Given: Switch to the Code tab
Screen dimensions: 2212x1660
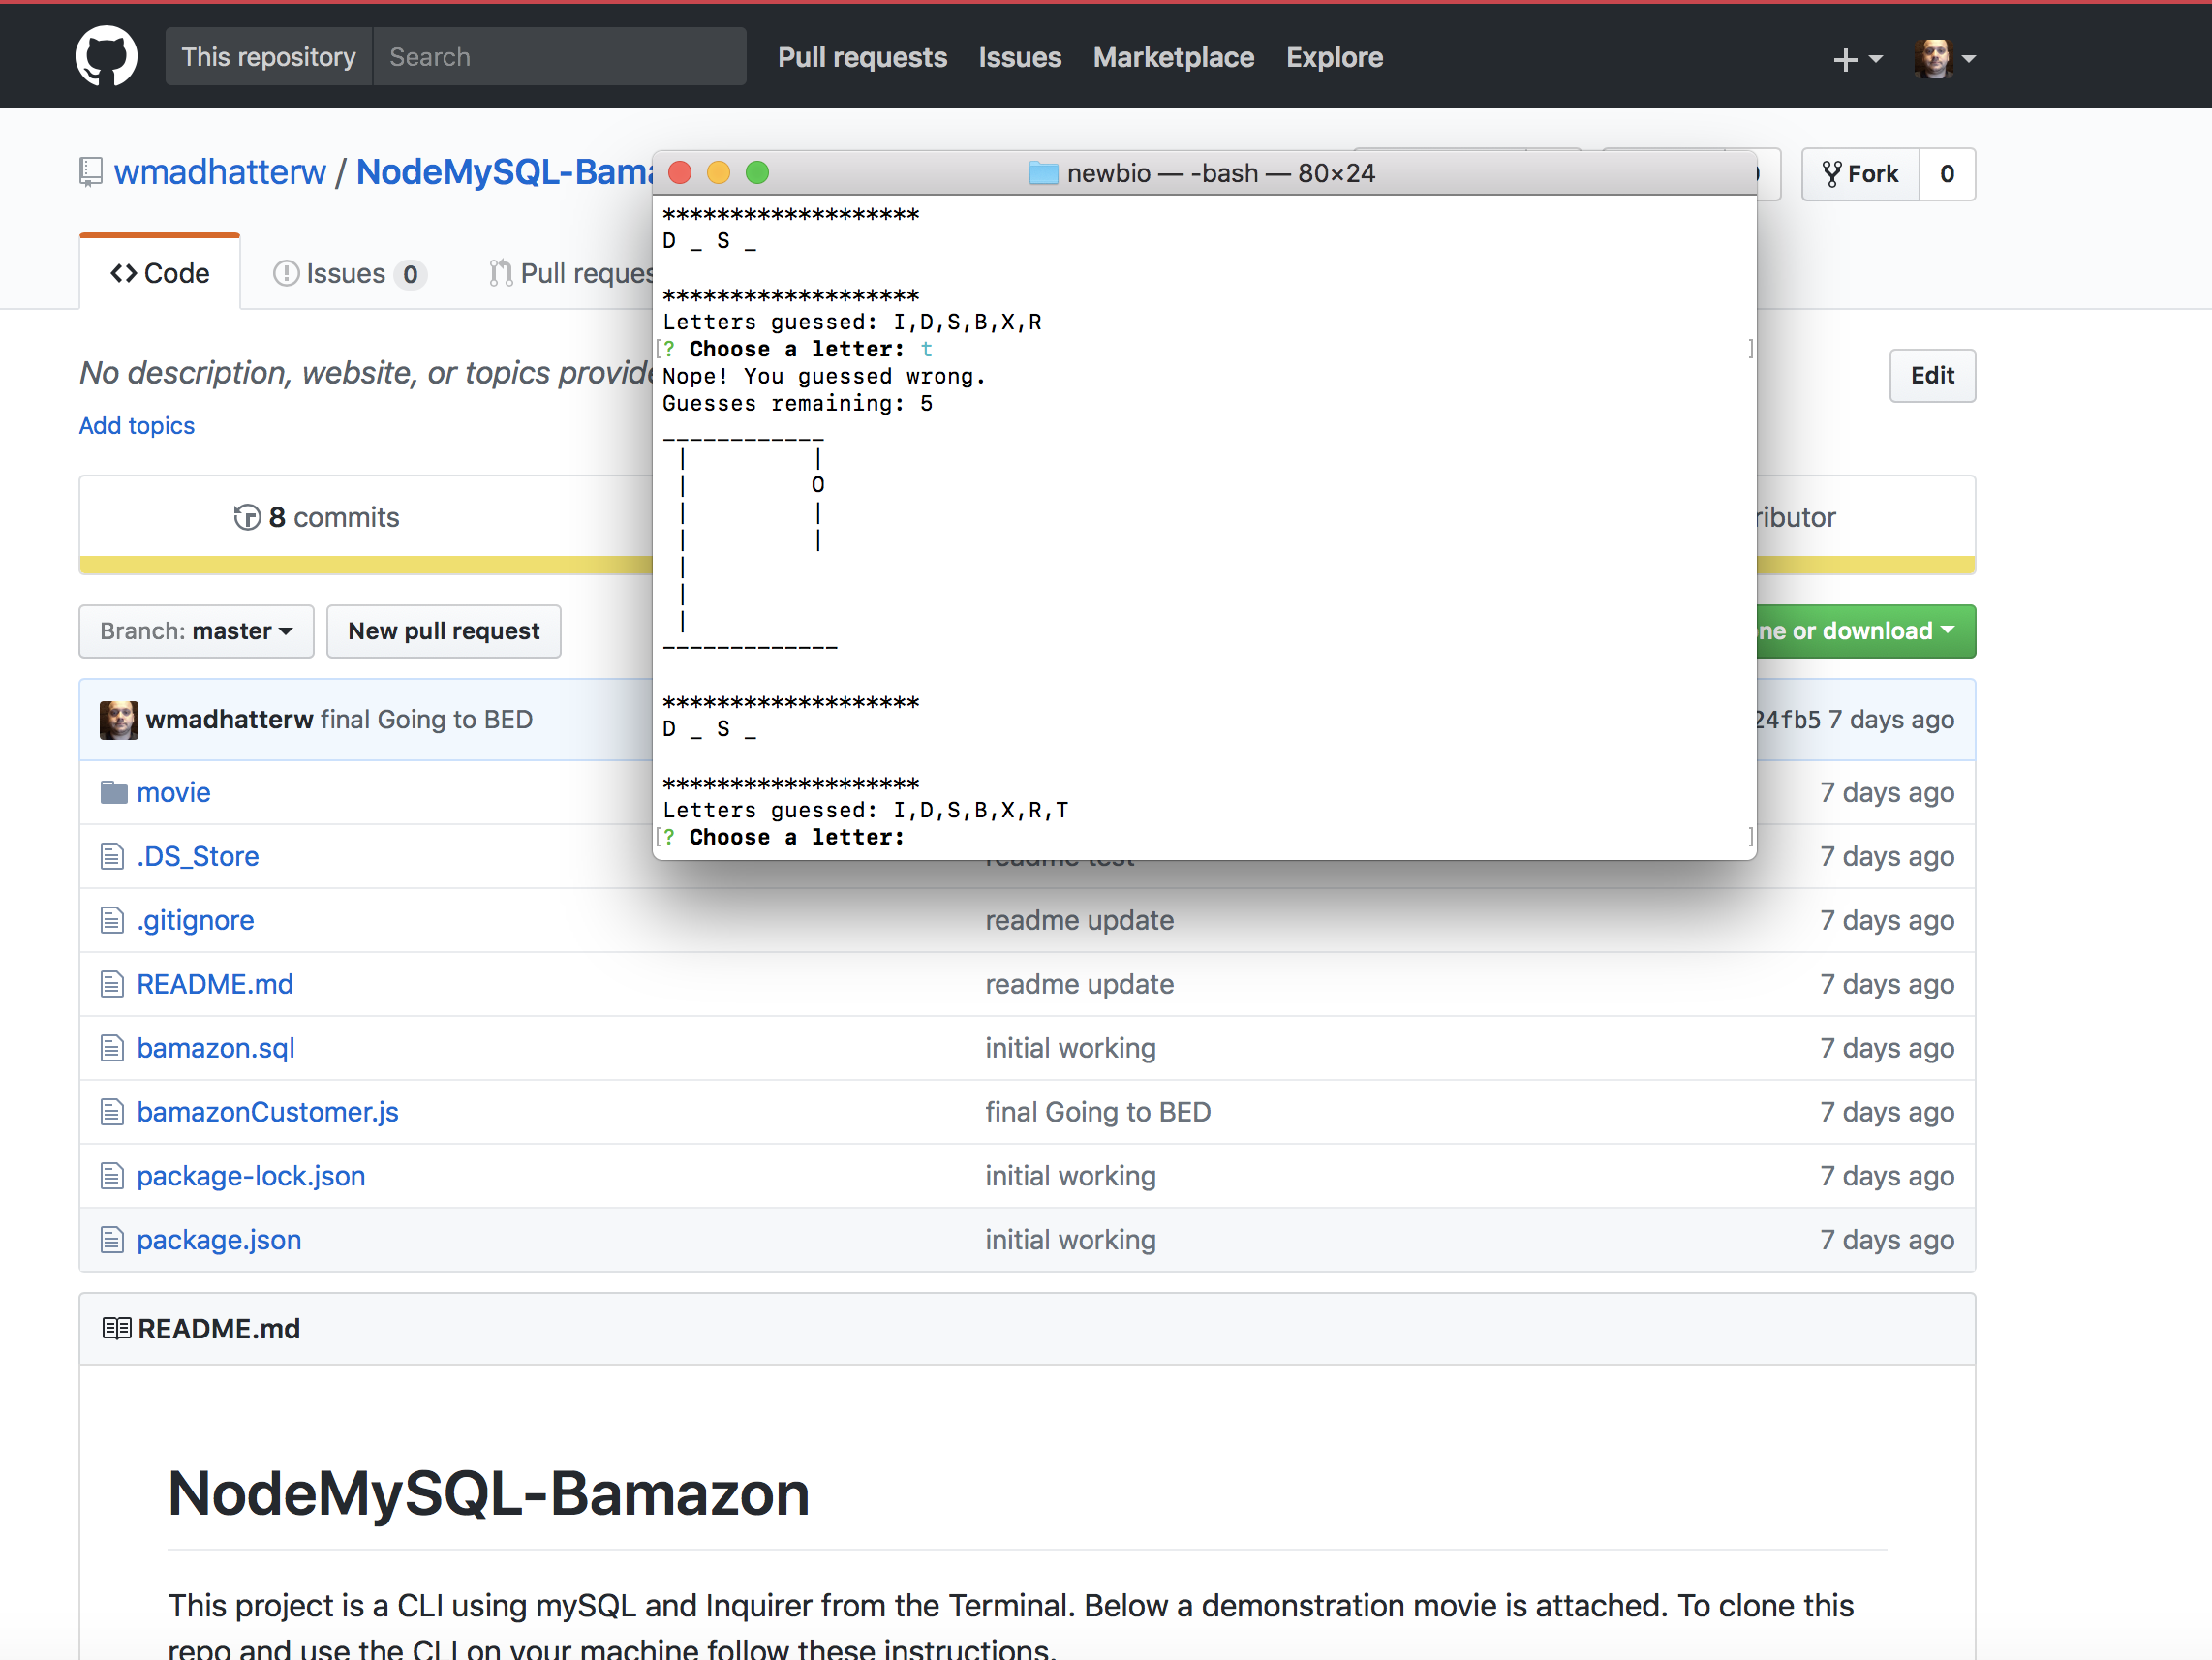Looking at the screenshot, I should 160,273.
